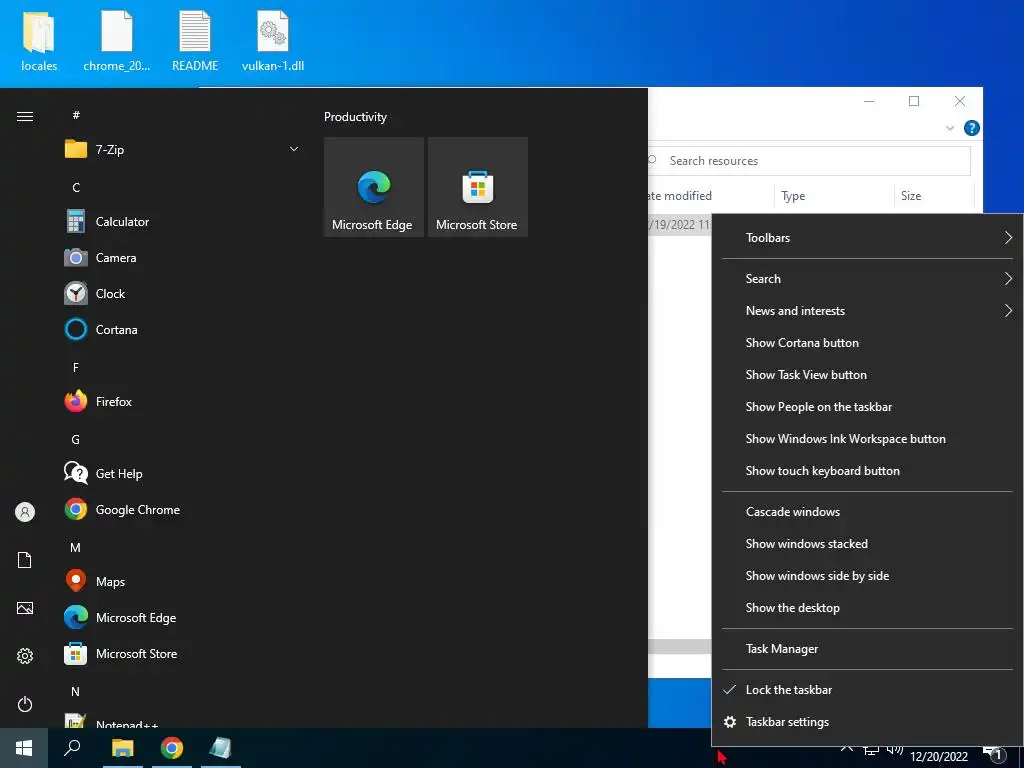Open File Explorer on the taskbar
1024x768 pixels.
pyautogui.click(x=122, y=748)
